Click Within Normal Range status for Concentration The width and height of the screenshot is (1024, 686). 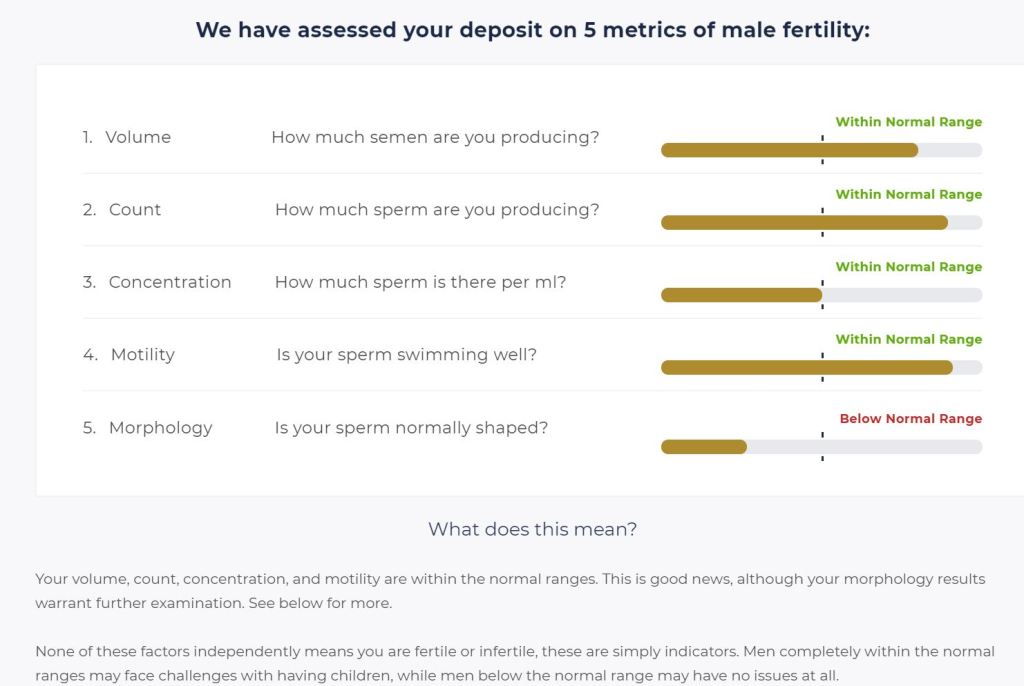(x=908, y=267)
